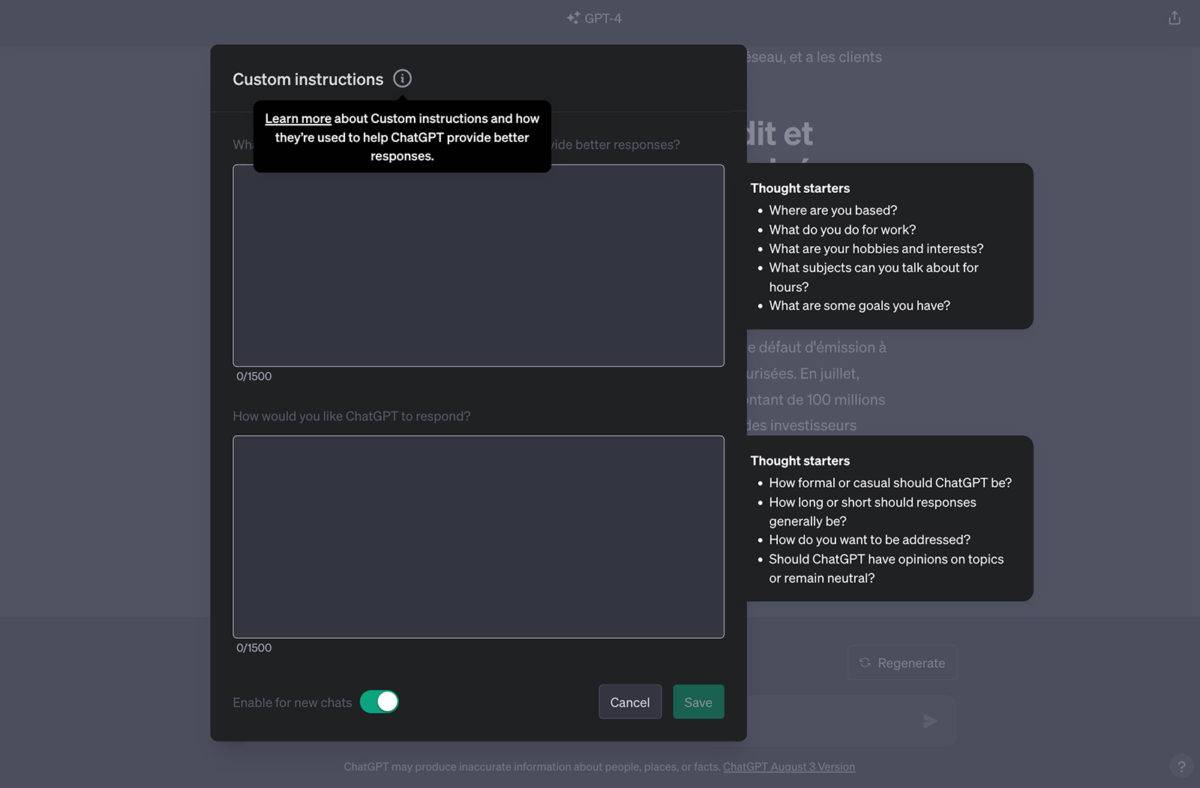The image size is (1200, 788).
Task: Focus the first custom instructions text box
Action: [478, 265]
